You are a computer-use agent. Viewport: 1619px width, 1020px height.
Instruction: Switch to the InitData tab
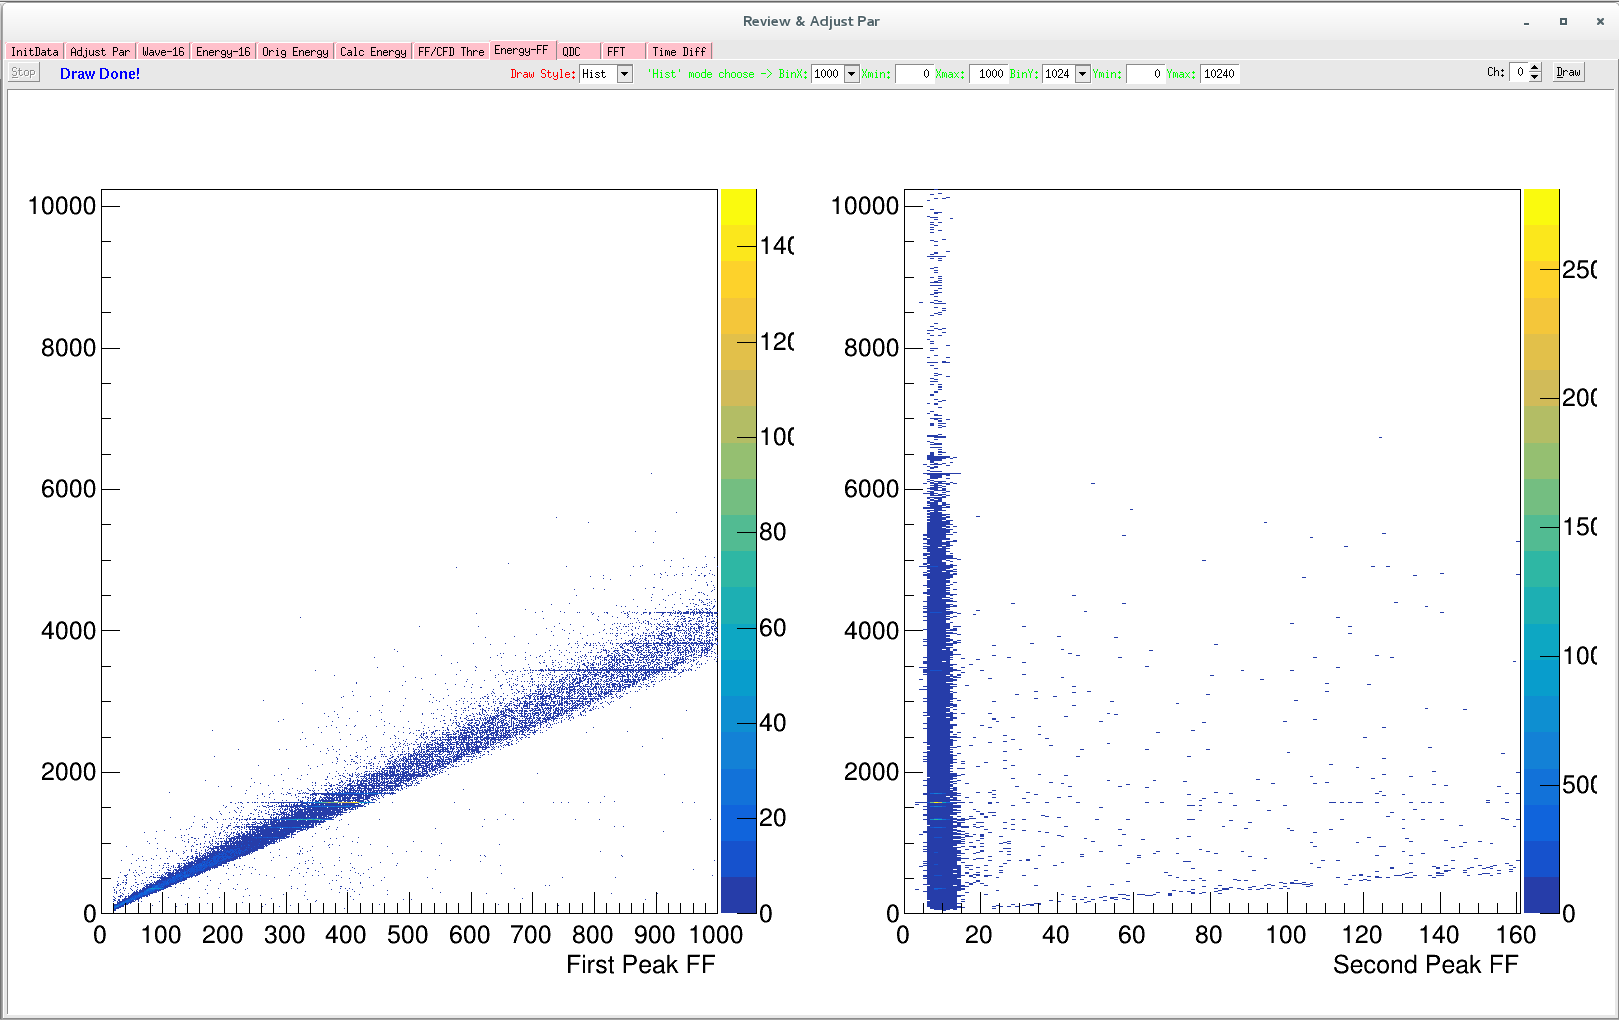[x=35, y=52]
